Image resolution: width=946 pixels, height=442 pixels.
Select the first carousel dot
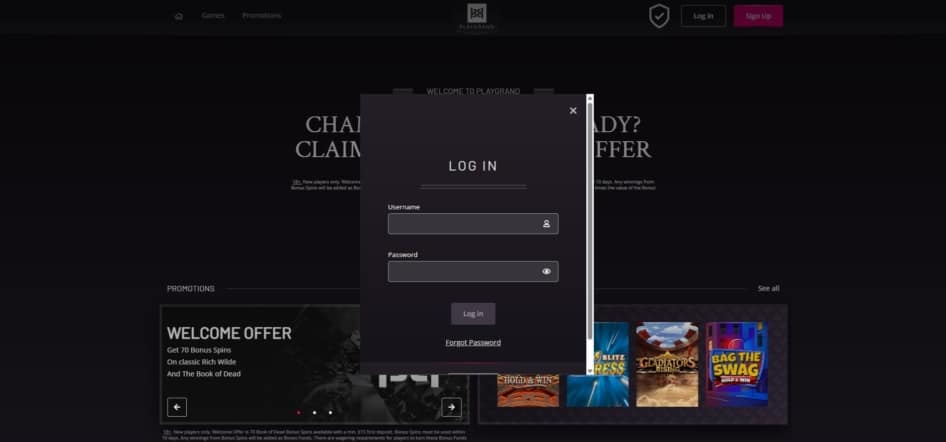coord(299,413)
